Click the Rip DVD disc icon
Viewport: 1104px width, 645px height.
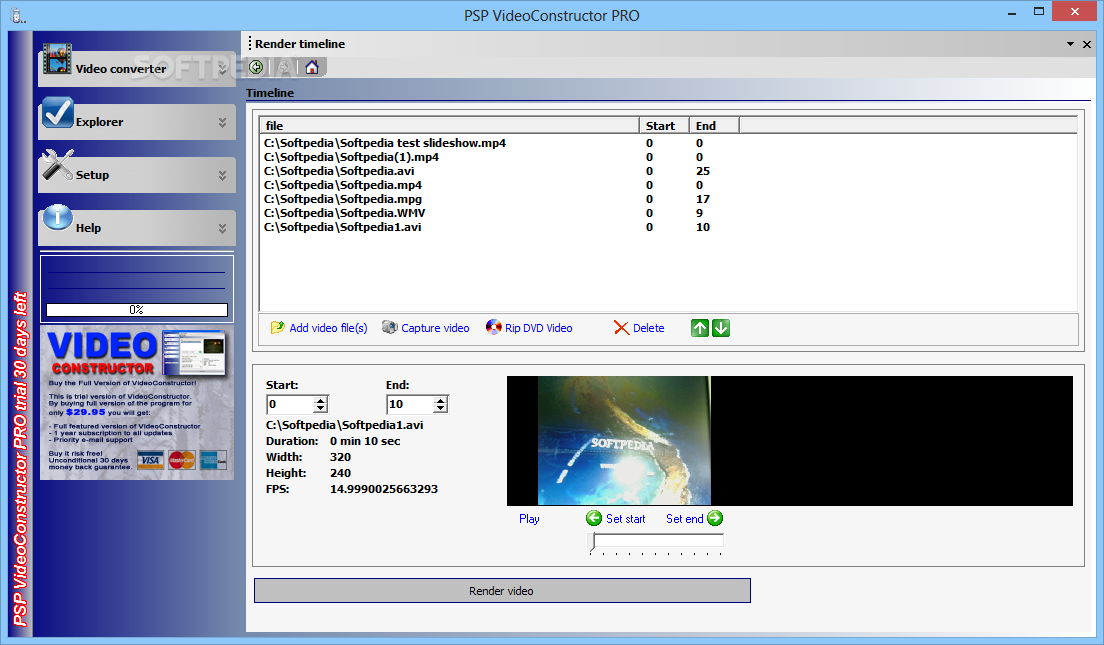(494, 327)
